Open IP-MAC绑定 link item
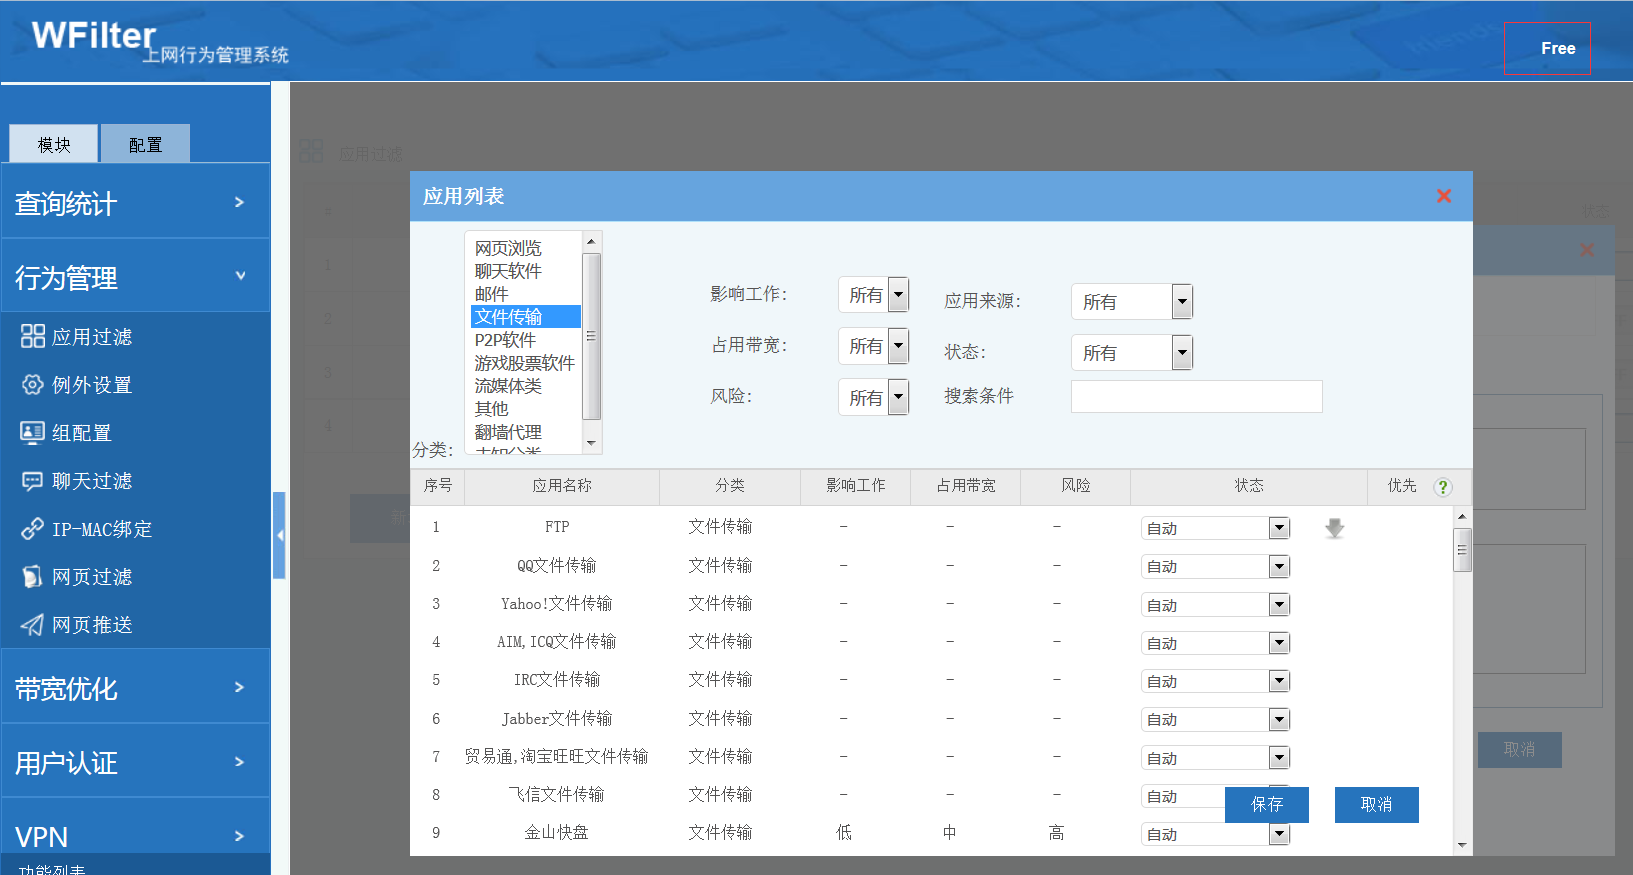 (x=101, y=529)
